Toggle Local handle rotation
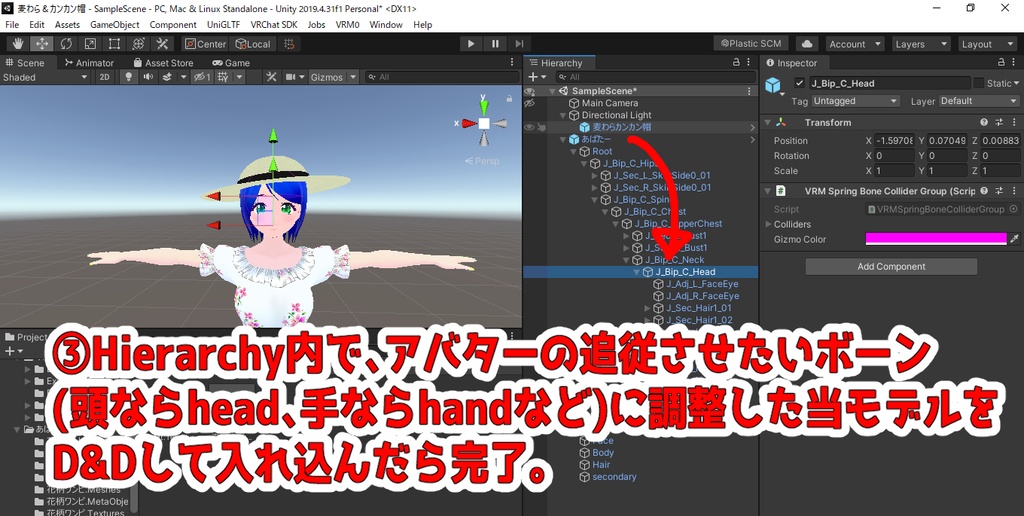Screen dimensions: 1024x516 click(x=253, y=44)
